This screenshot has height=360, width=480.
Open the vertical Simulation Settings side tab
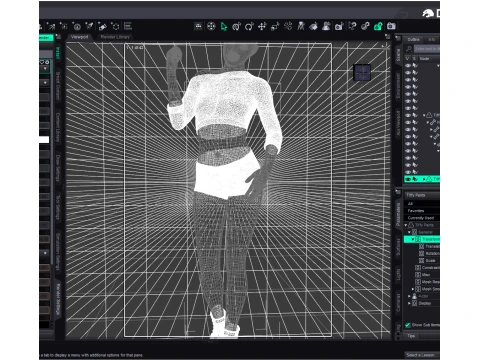pos(58,251)
